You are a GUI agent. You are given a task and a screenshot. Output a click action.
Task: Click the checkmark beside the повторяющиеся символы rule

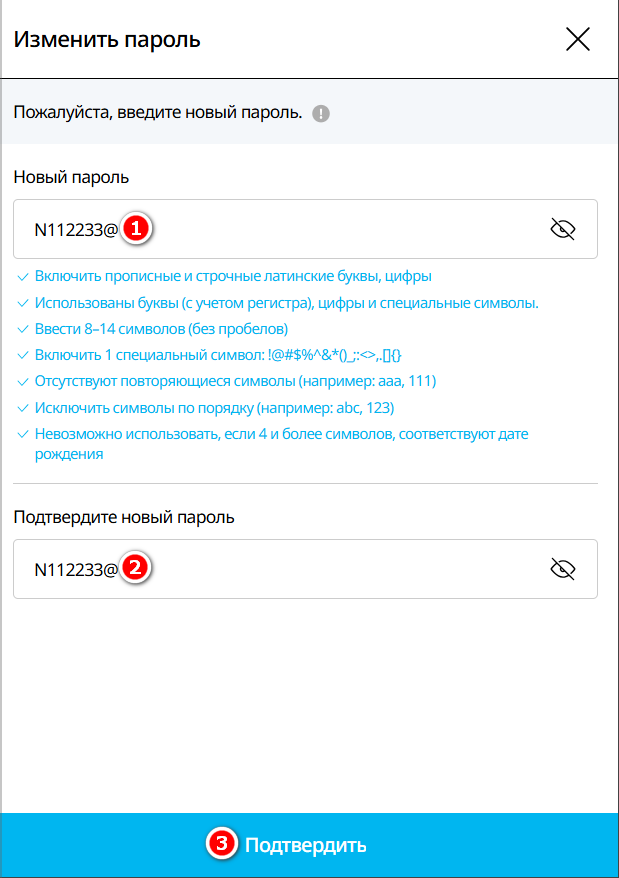[23, 382]
